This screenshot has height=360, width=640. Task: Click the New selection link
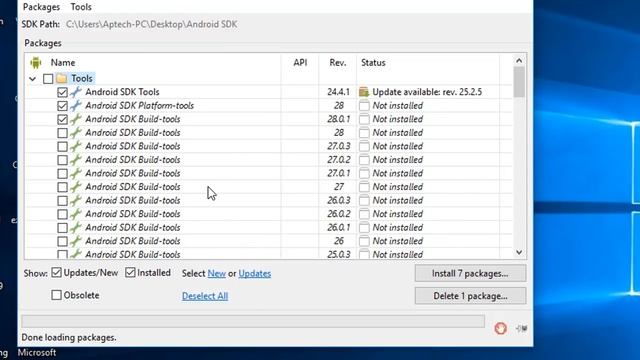point(216,273)
